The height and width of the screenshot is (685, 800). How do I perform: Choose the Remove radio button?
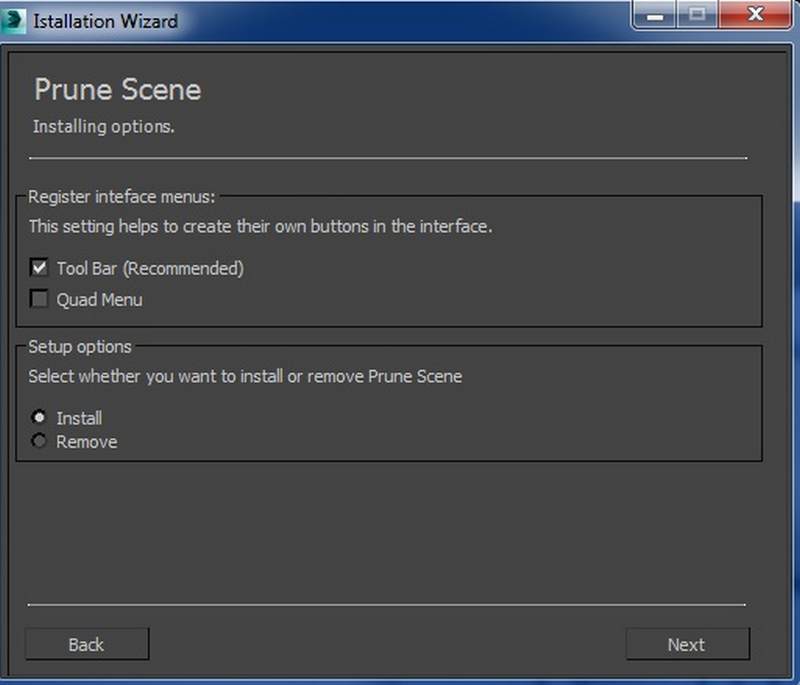[40, 441]
